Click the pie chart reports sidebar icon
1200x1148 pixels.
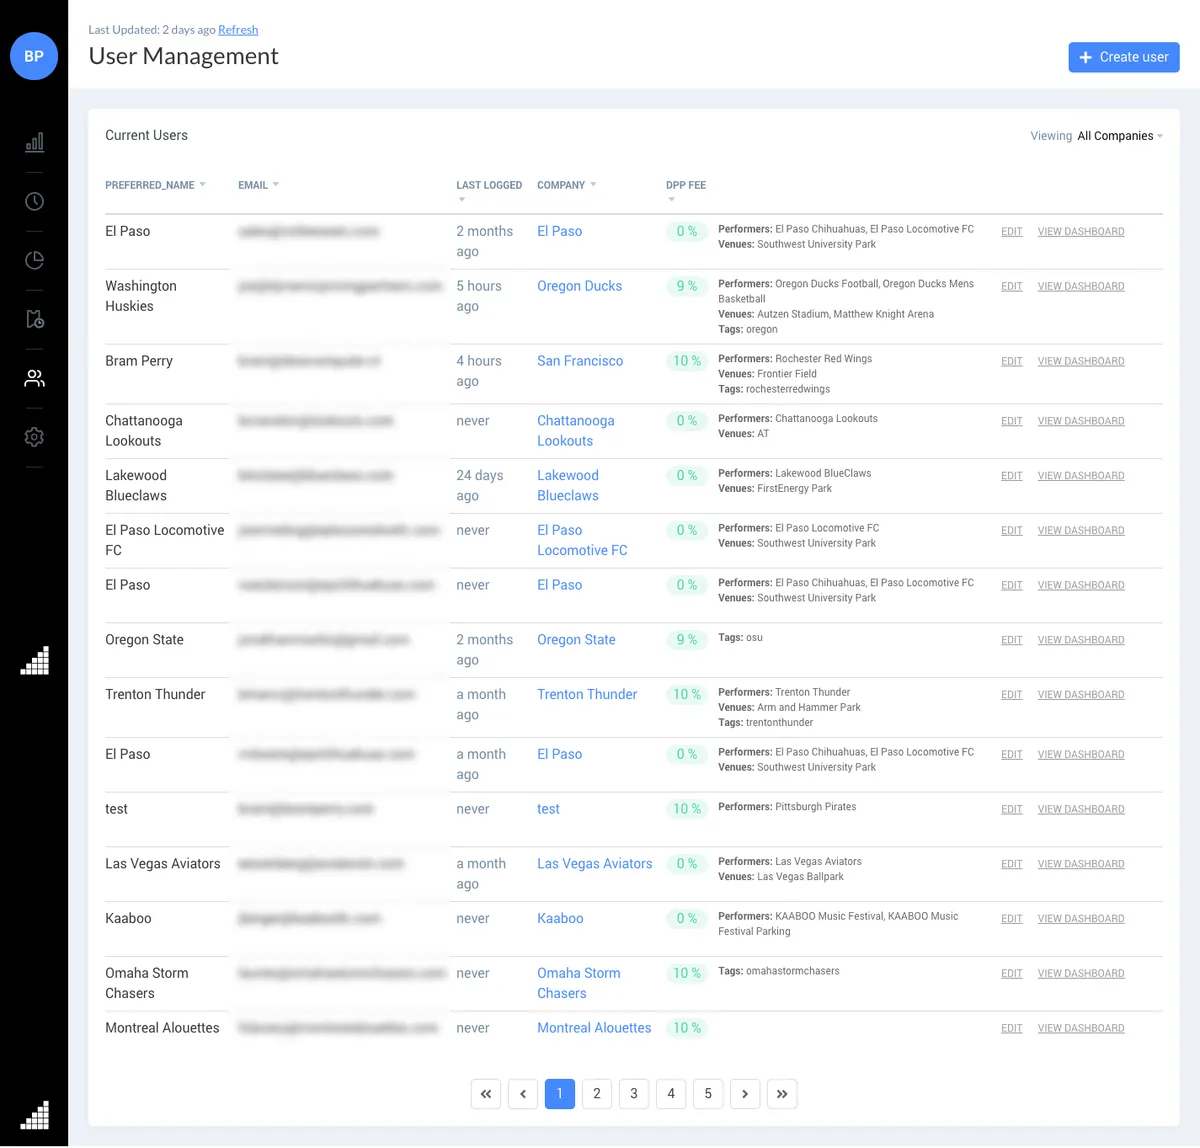[x=34, y=260]
